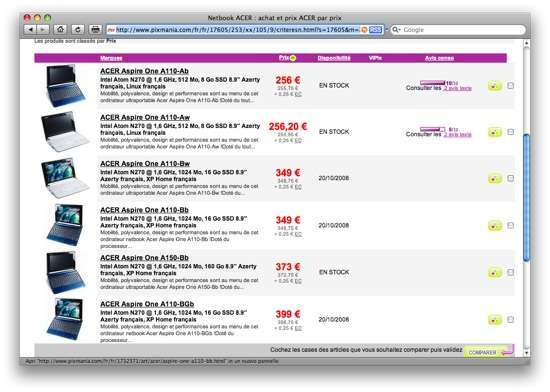Add ACER Aspire One A110-Aw to cart

[495, 132]
